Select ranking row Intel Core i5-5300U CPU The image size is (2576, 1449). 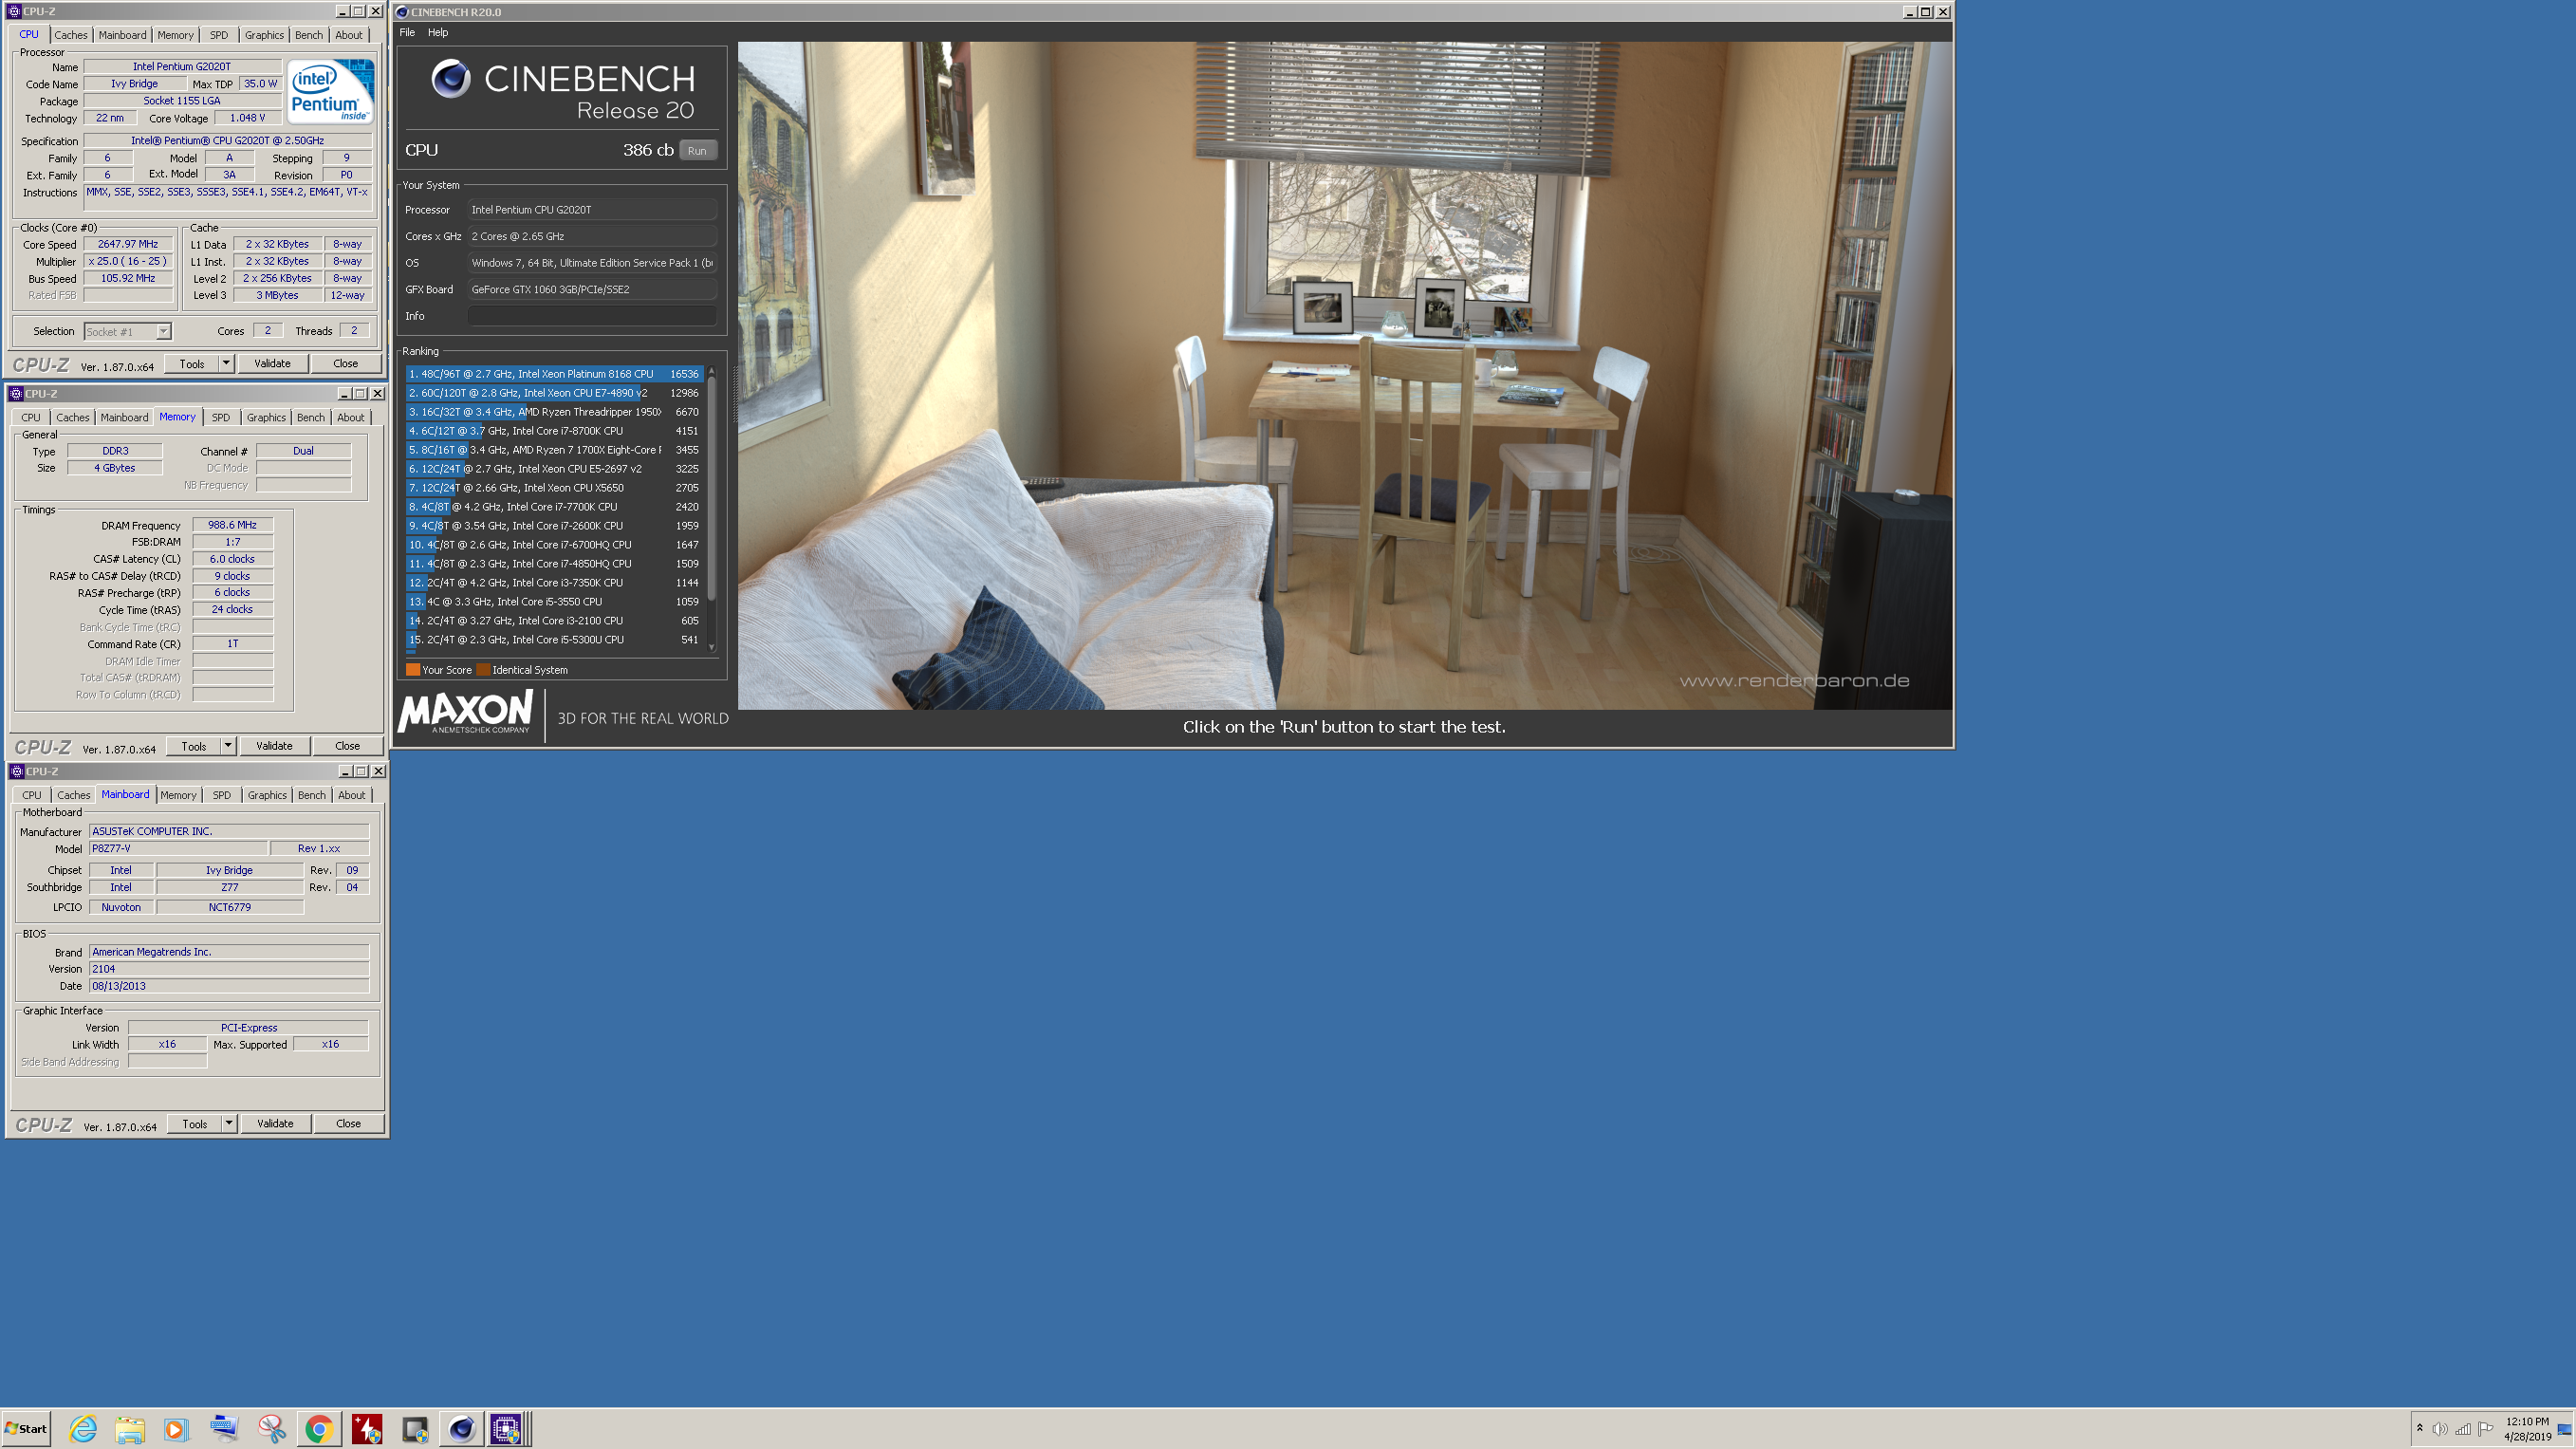[553, 640]
